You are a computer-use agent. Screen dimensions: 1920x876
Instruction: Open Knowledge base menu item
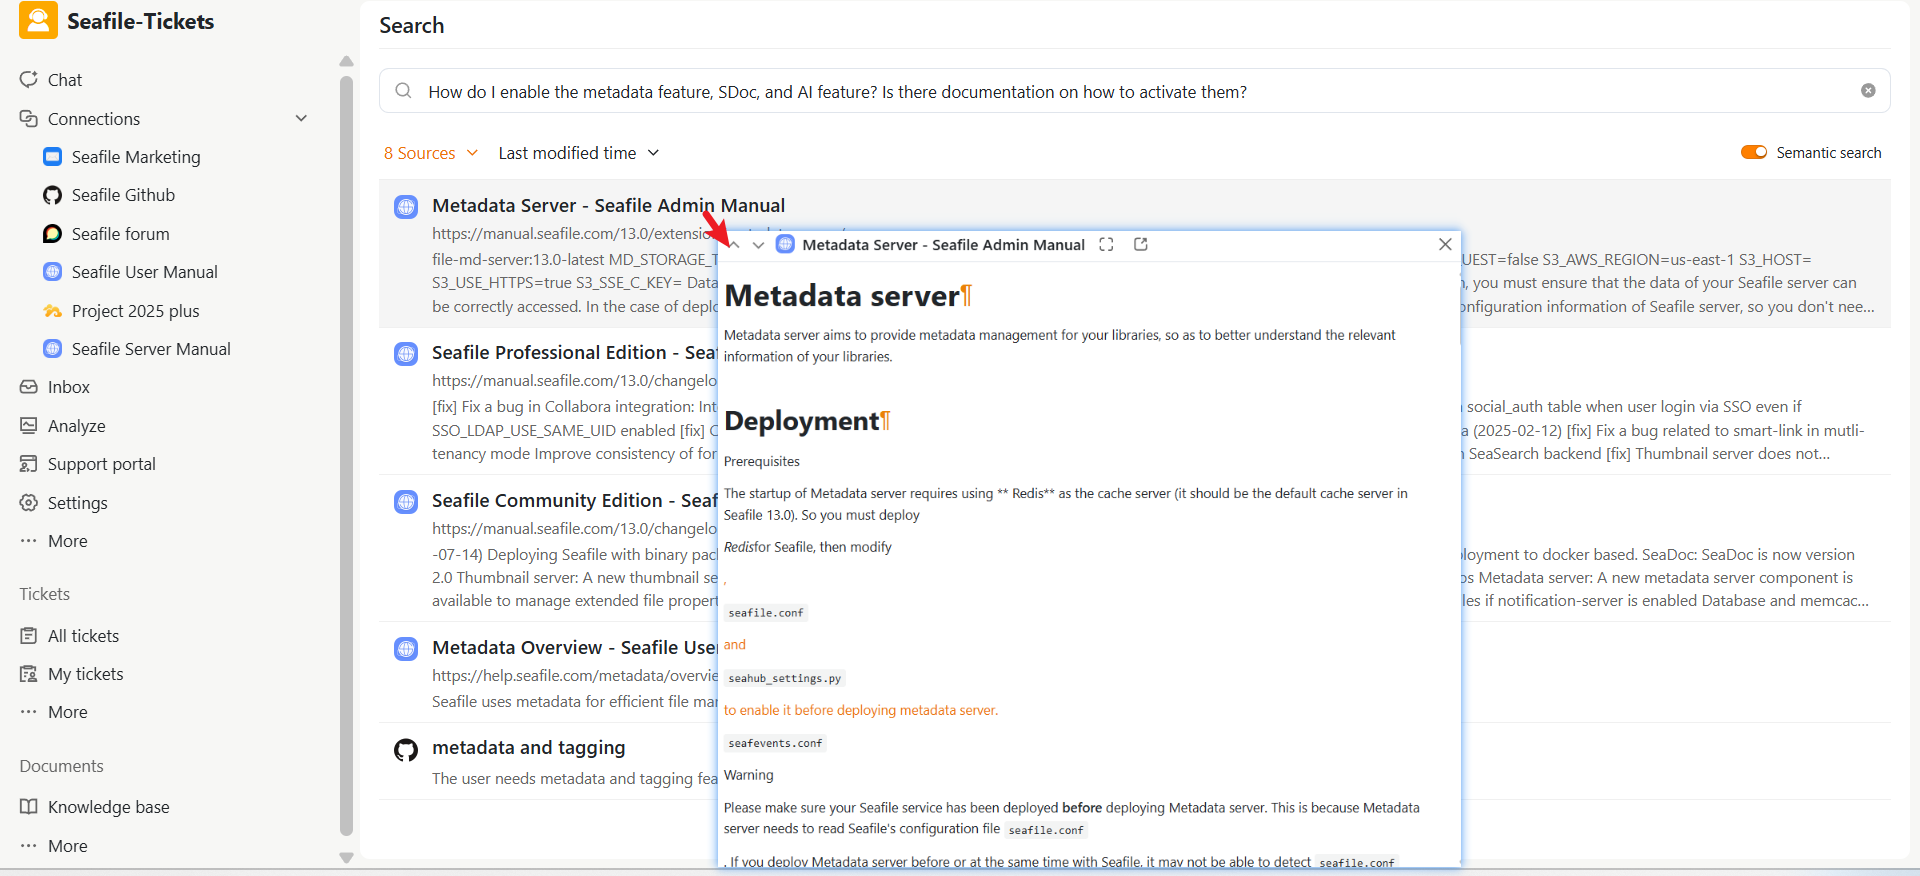click(109, 807)
